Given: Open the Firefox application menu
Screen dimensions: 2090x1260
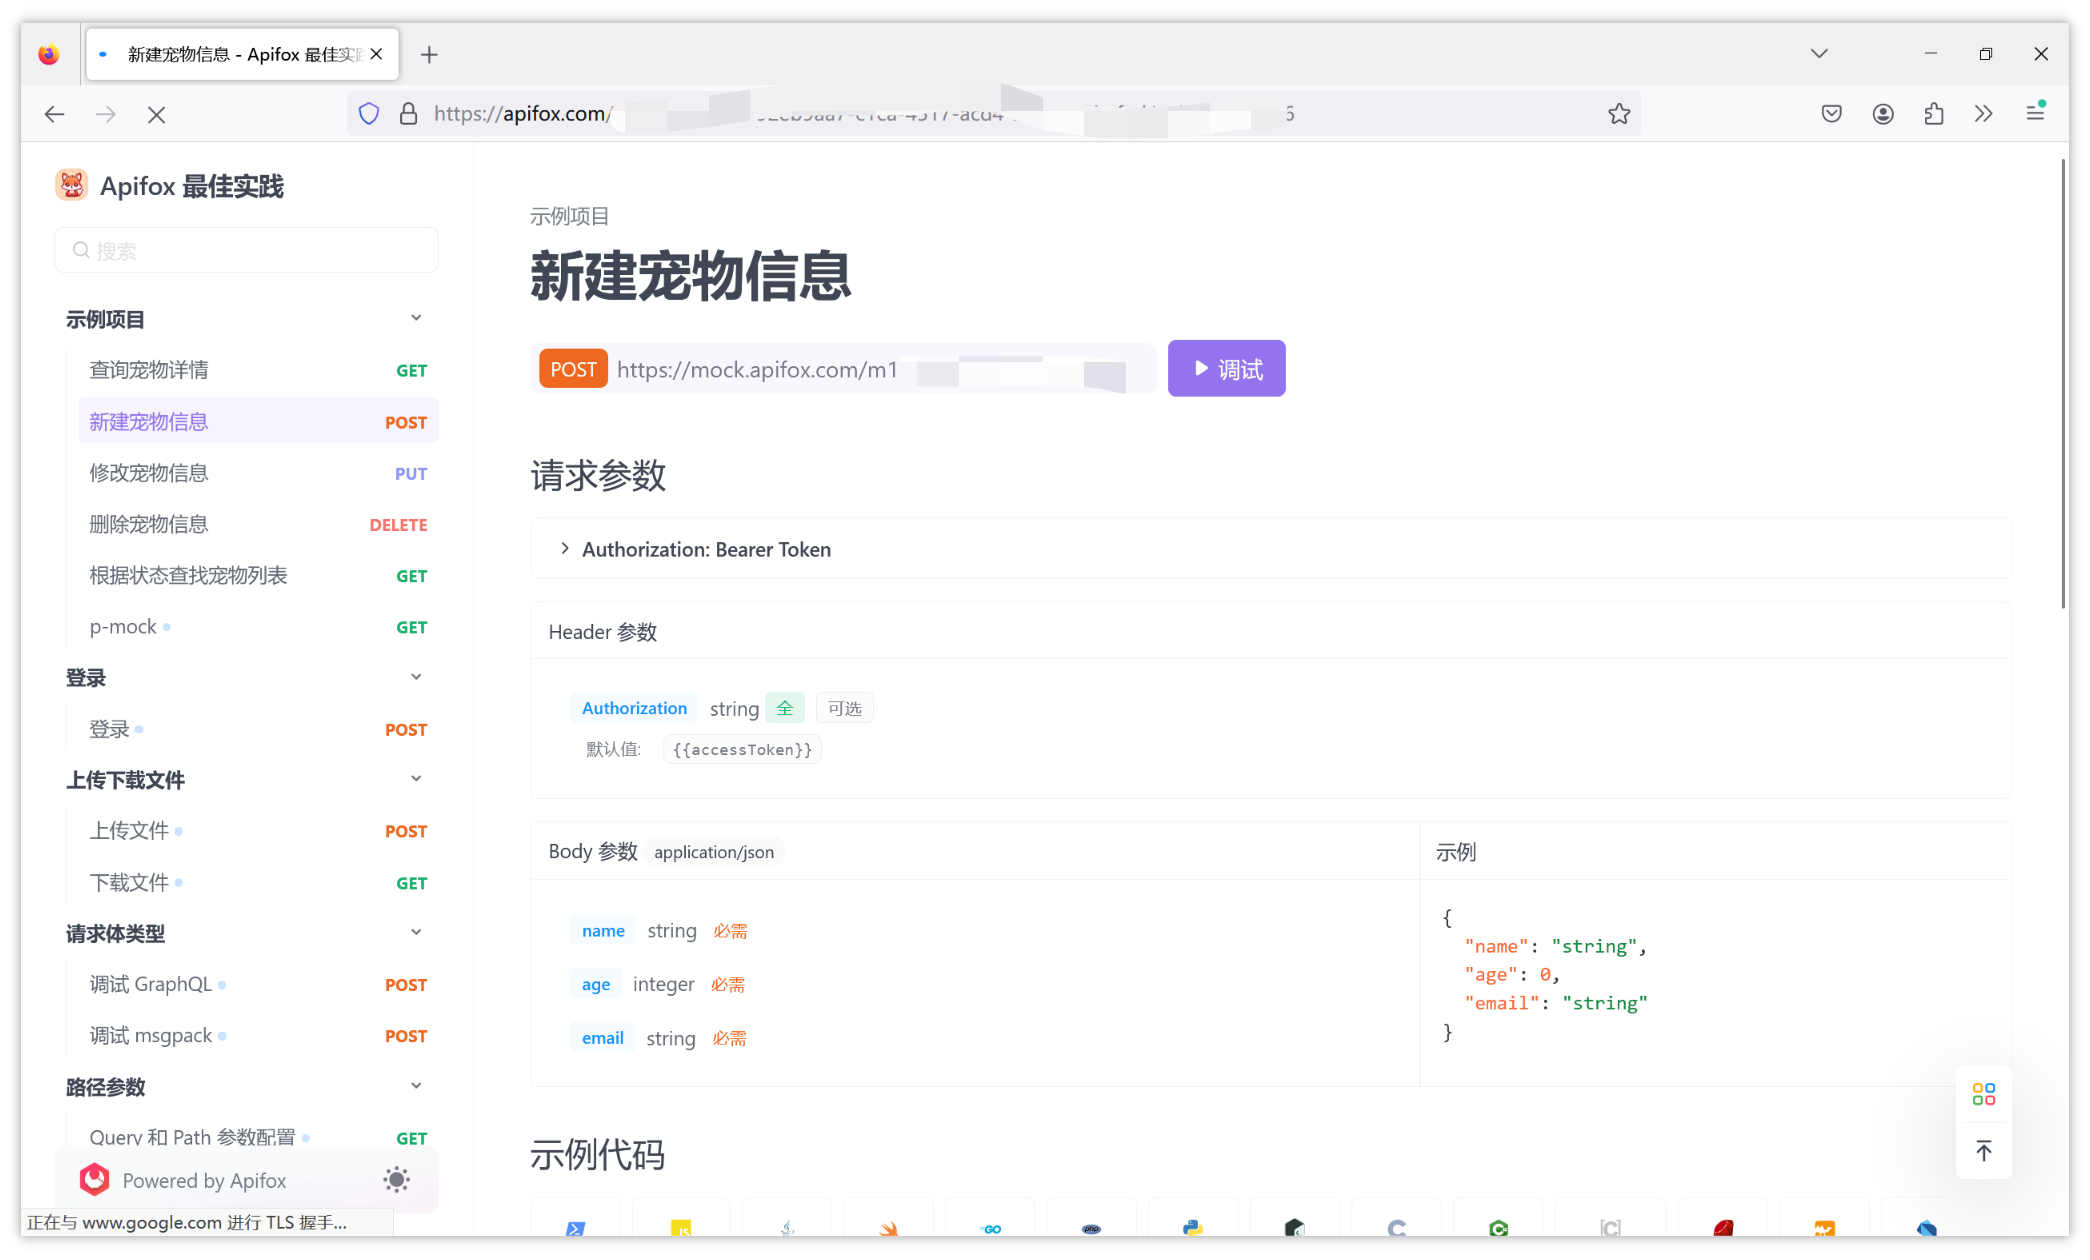Looking at the screenshot, I should click(x=2036, y=113).
